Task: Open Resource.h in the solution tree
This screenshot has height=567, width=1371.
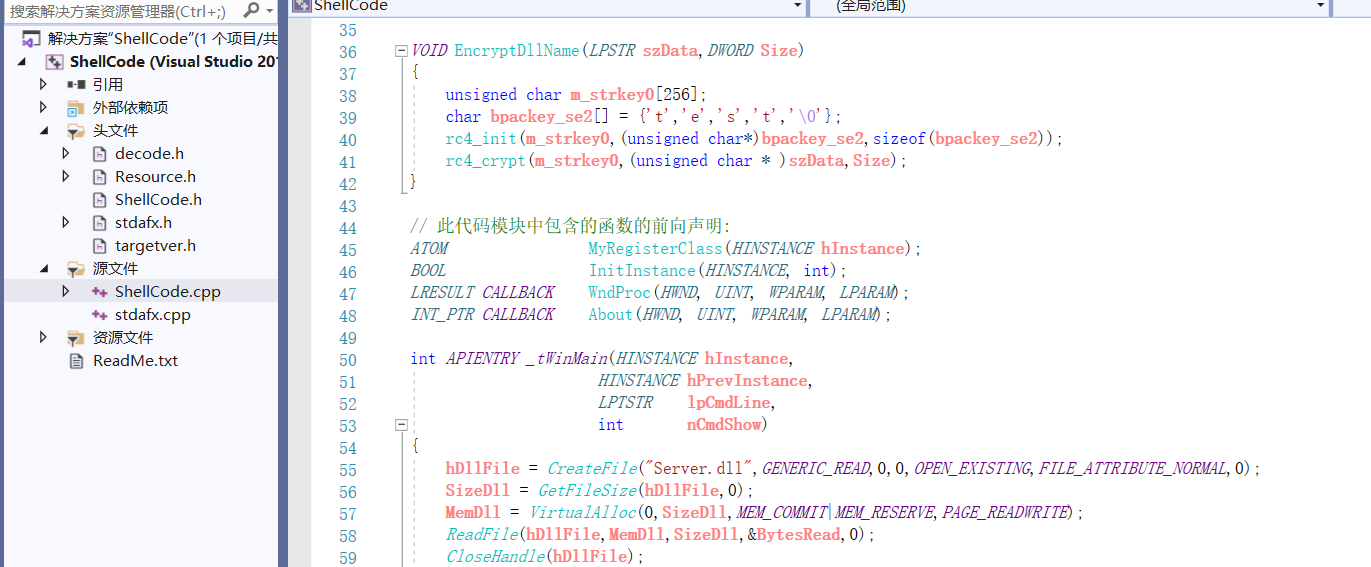Action: tap(155, 177)
